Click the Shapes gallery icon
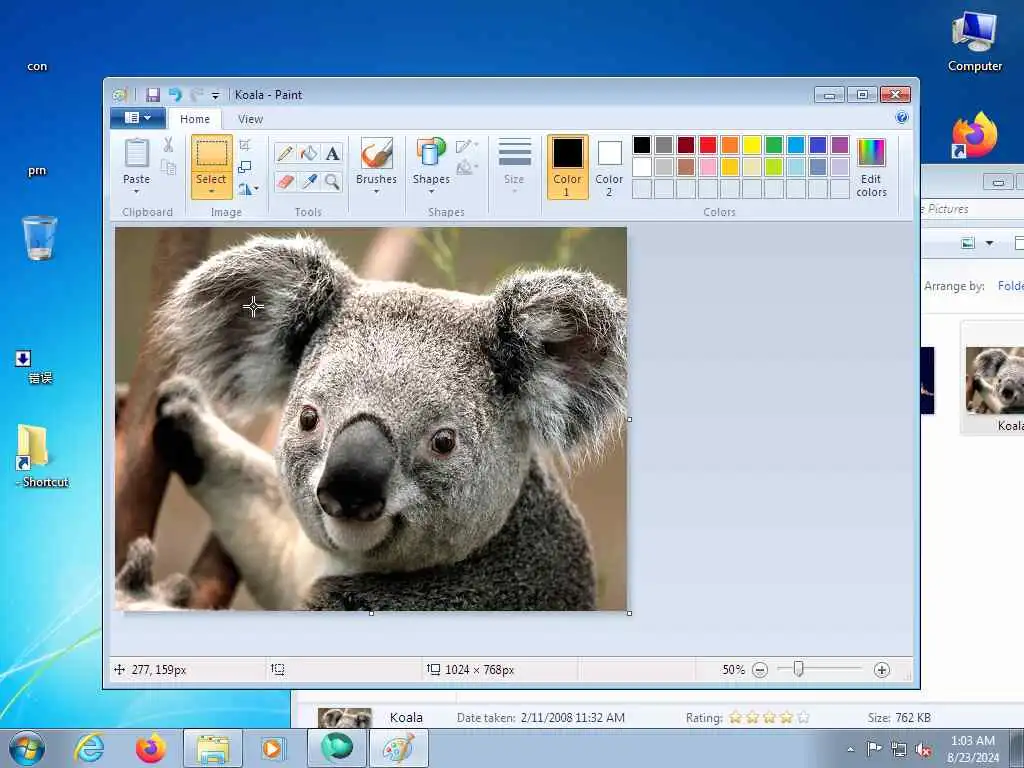 pyautogui.click(x=431, y=154)
